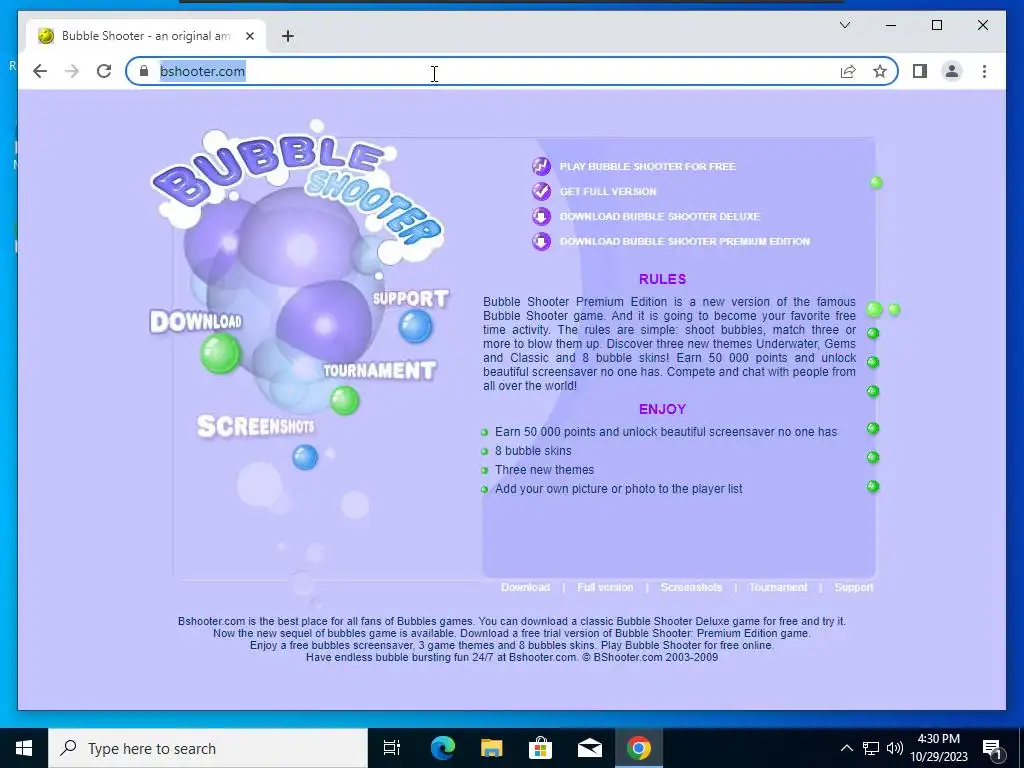
Task: Click Download Bubble Shooter Deluxe link
Action: tap(660, 216)
